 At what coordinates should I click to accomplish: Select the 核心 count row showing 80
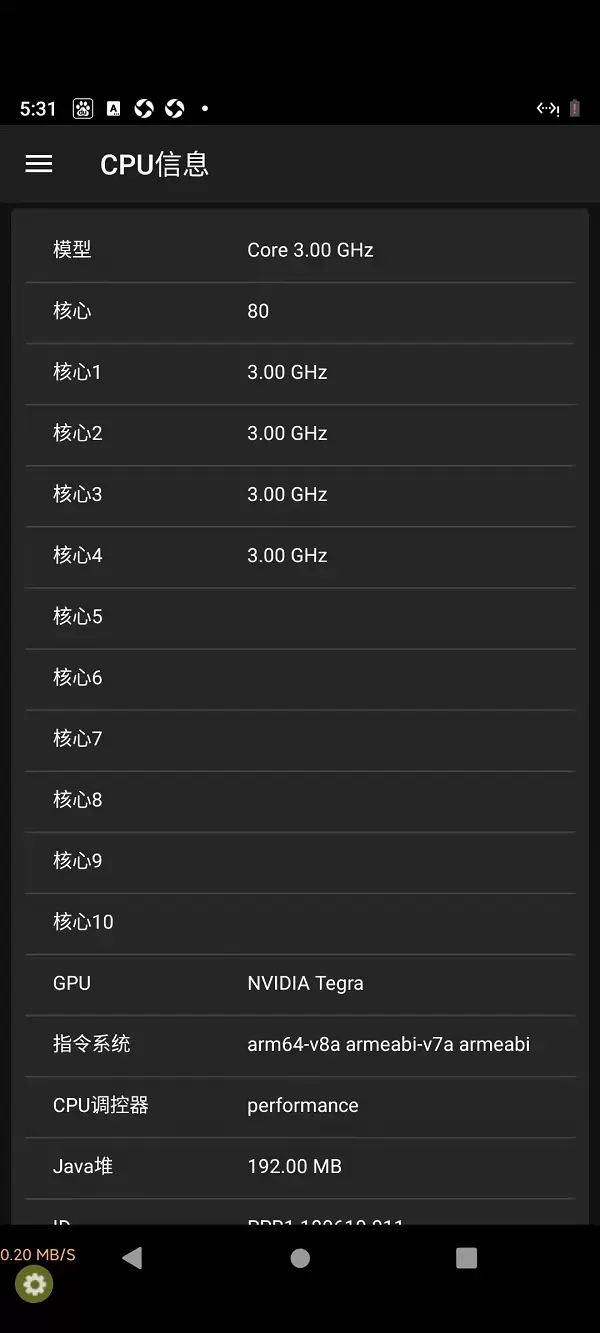[300, 311]
